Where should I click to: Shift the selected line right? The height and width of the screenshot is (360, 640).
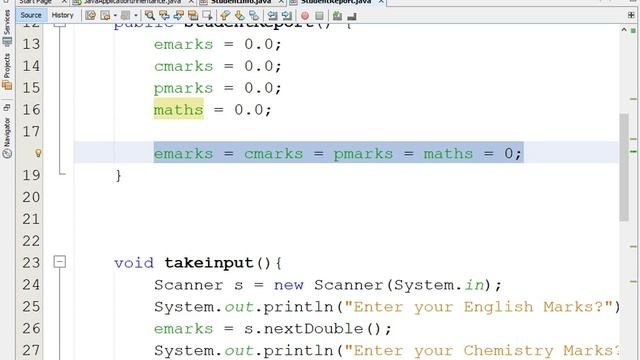pos(287,16)
